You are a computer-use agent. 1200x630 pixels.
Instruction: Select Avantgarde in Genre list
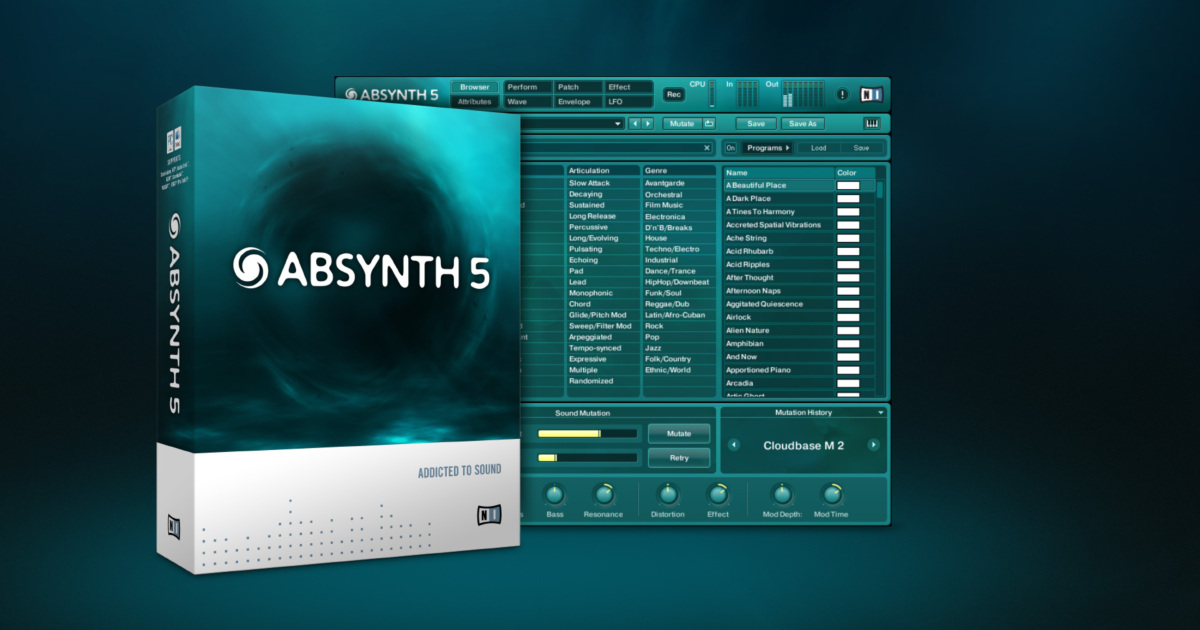coord(679,183)
